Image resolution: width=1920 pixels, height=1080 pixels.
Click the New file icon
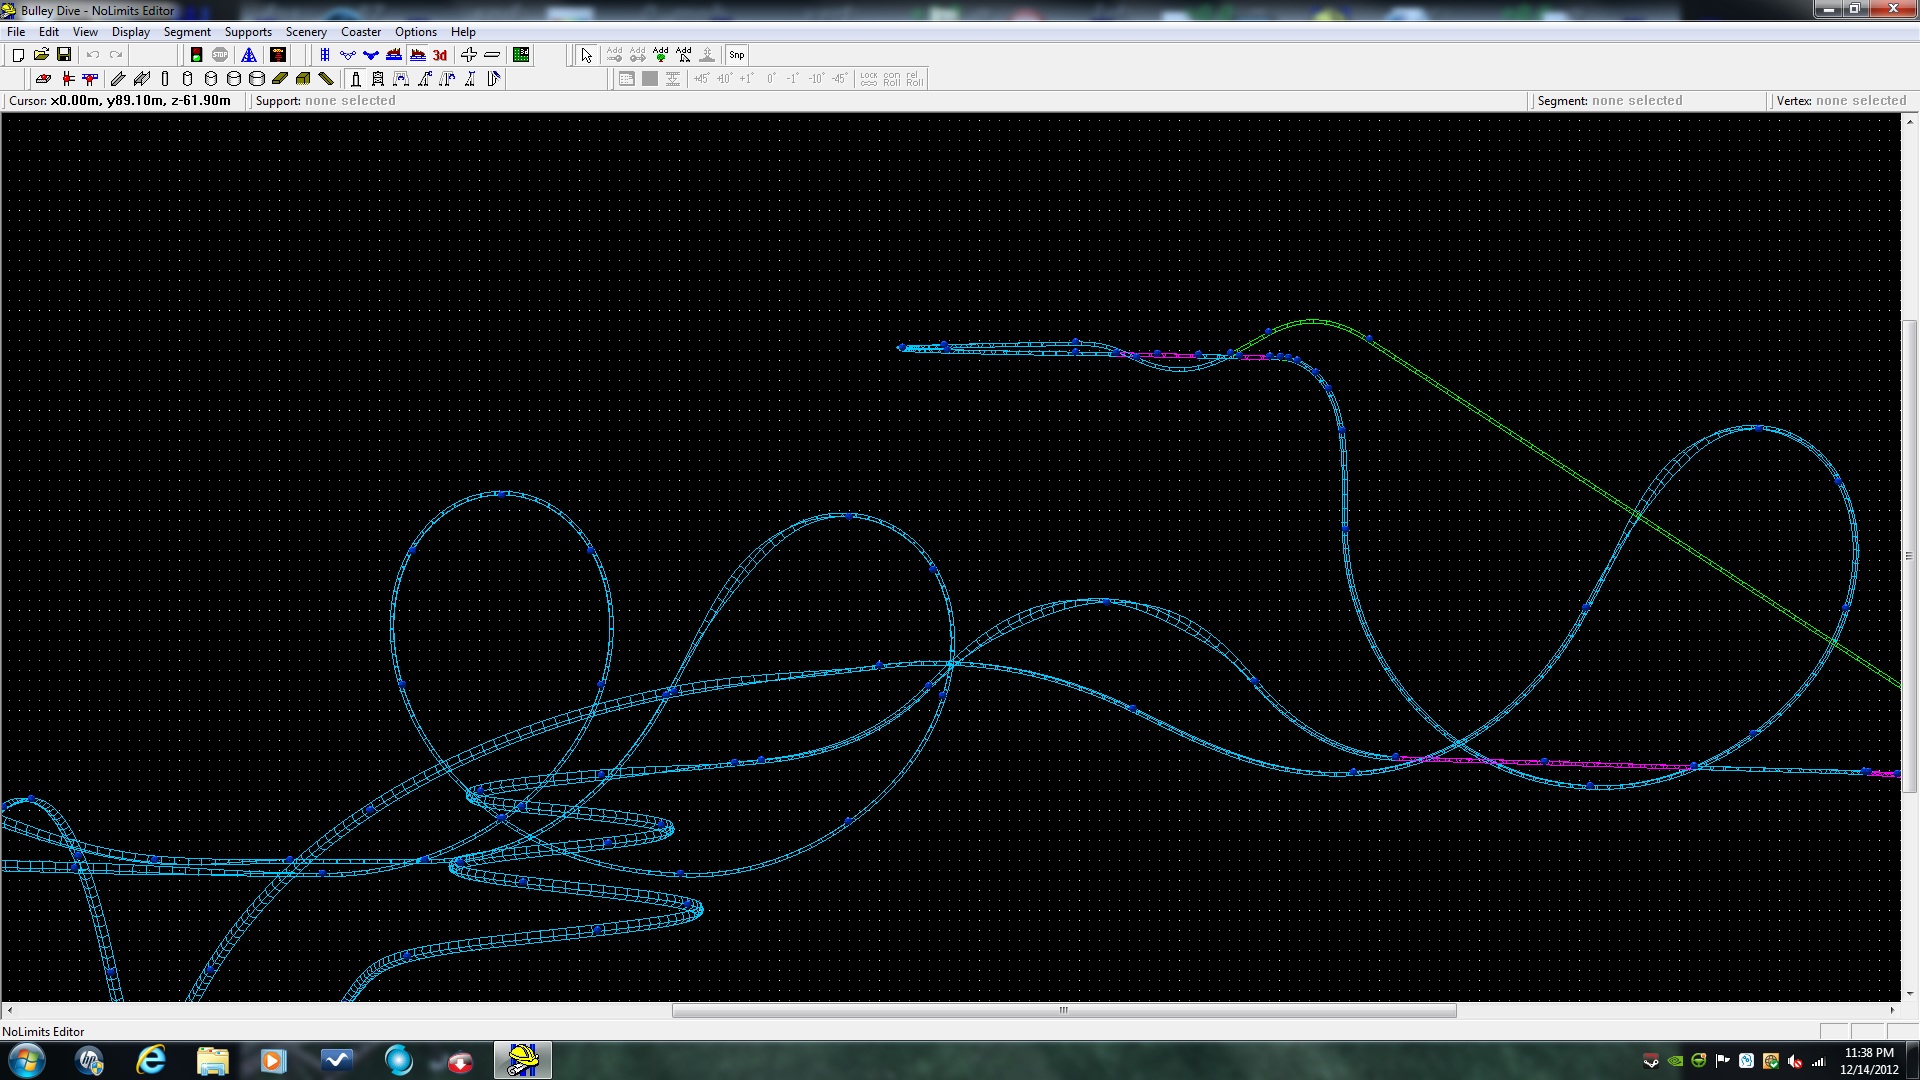coord(18,55)
